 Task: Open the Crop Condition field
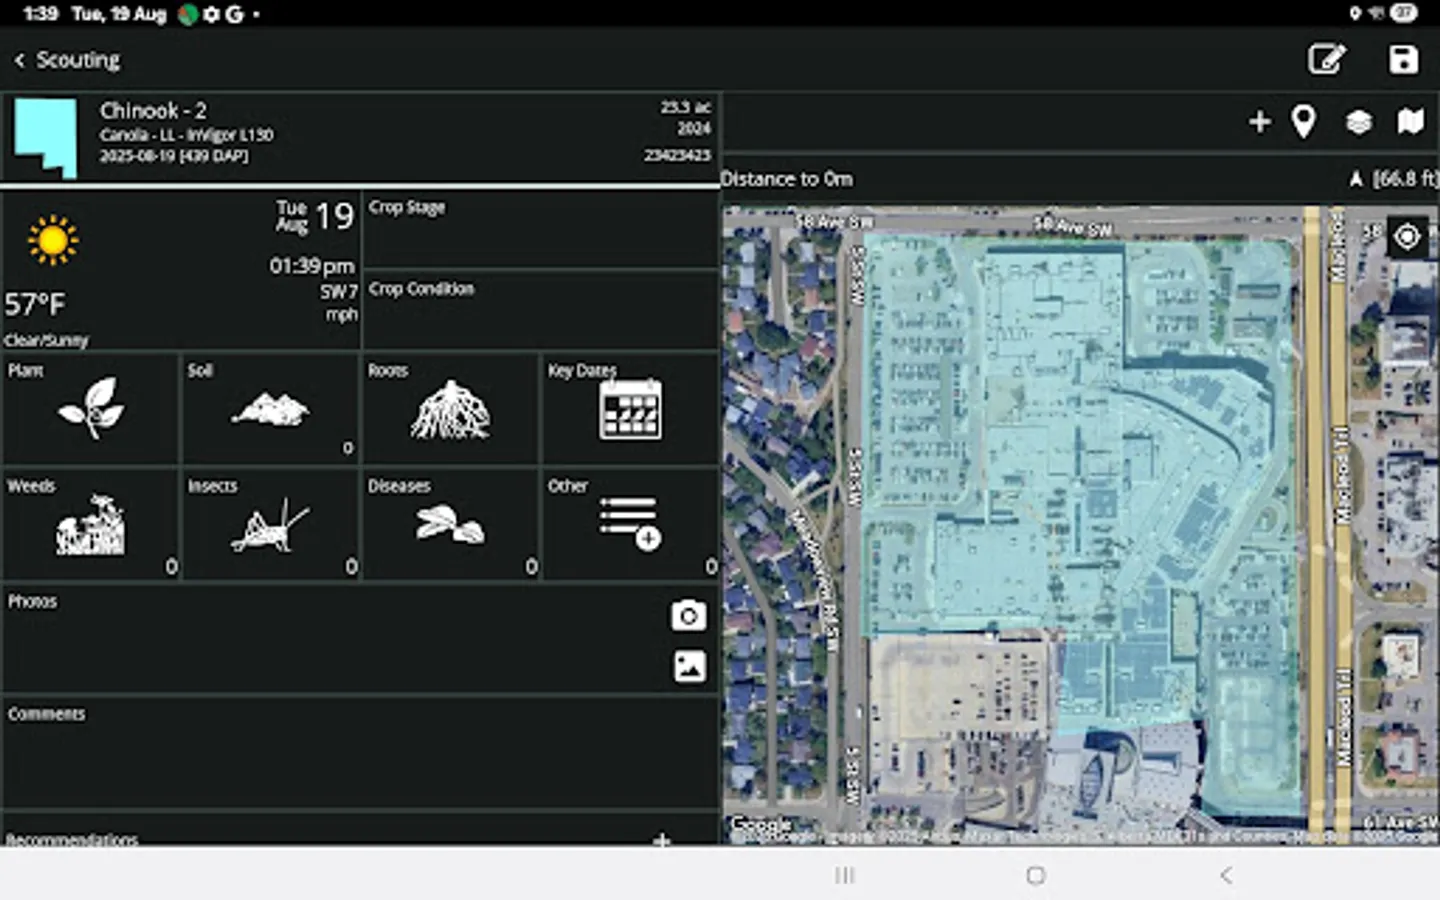pos(540,310)
